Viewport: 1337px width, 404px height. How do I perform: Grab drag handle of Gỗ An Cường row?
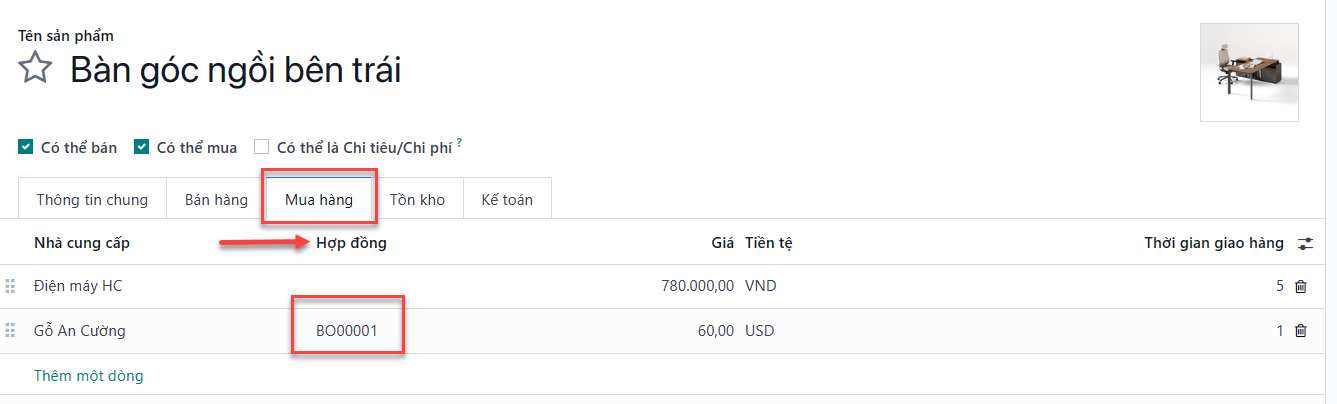point(10,330)
